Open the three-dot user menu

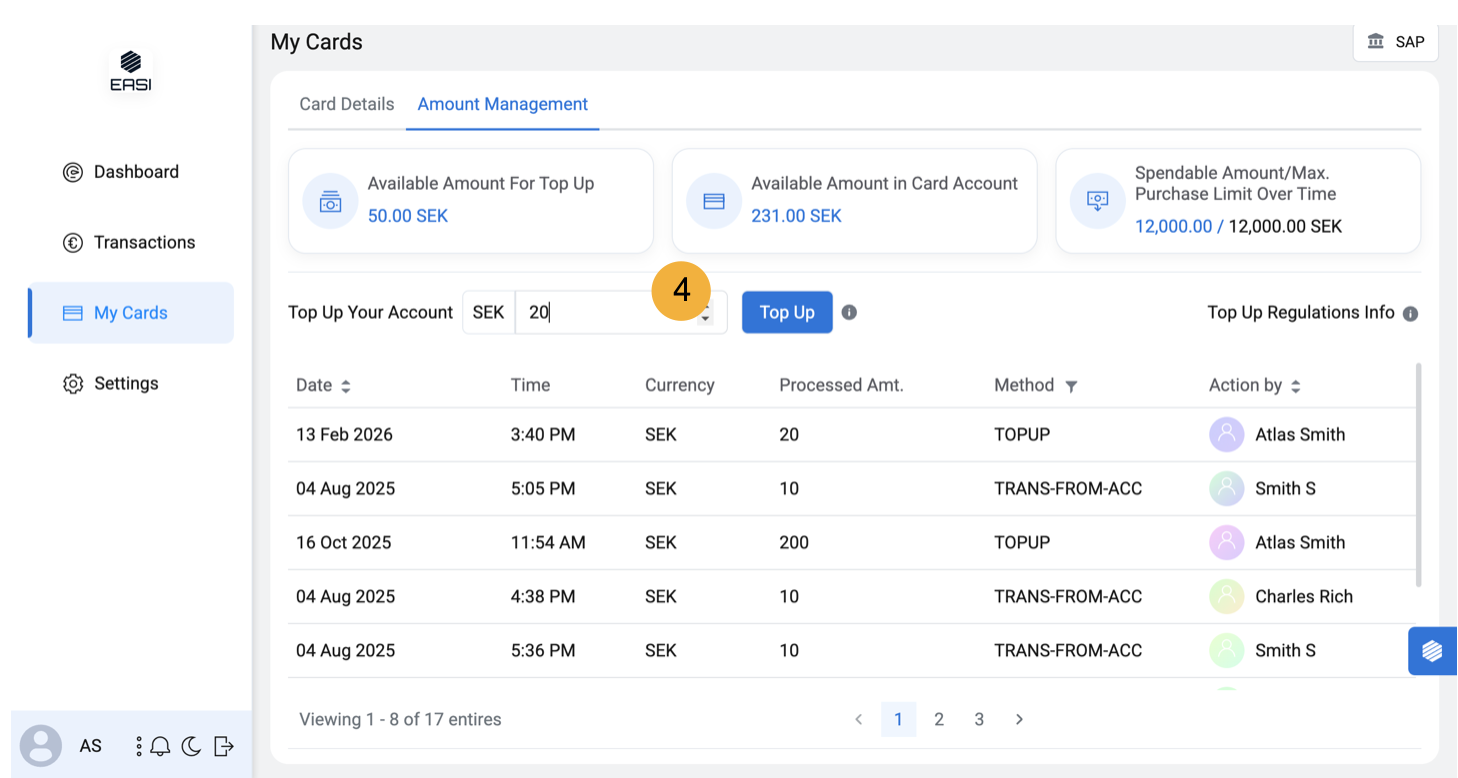pyautogui.click(x=138, y=746)
